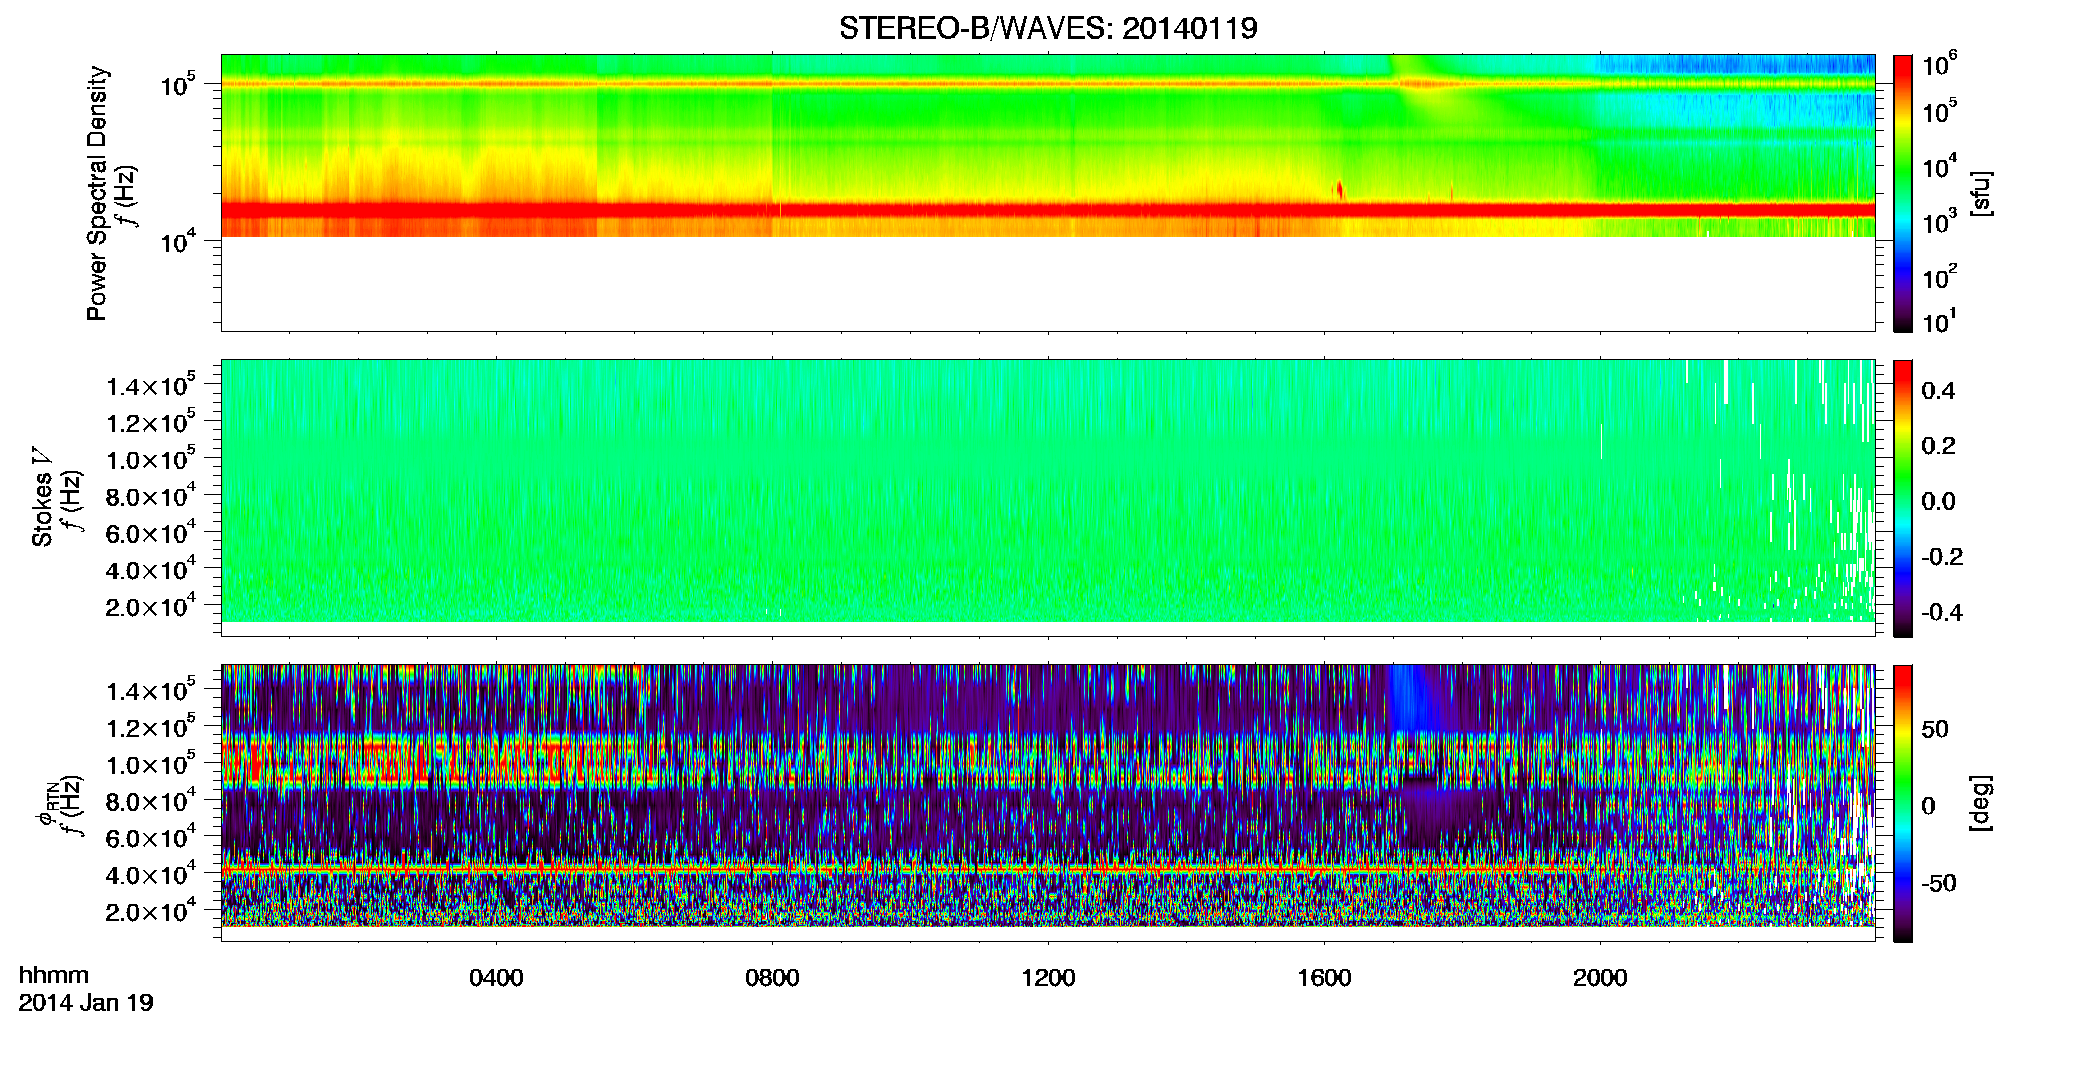
Task: Click the 1.4×10^5 tick of Stokes panel
Action: 151,386
